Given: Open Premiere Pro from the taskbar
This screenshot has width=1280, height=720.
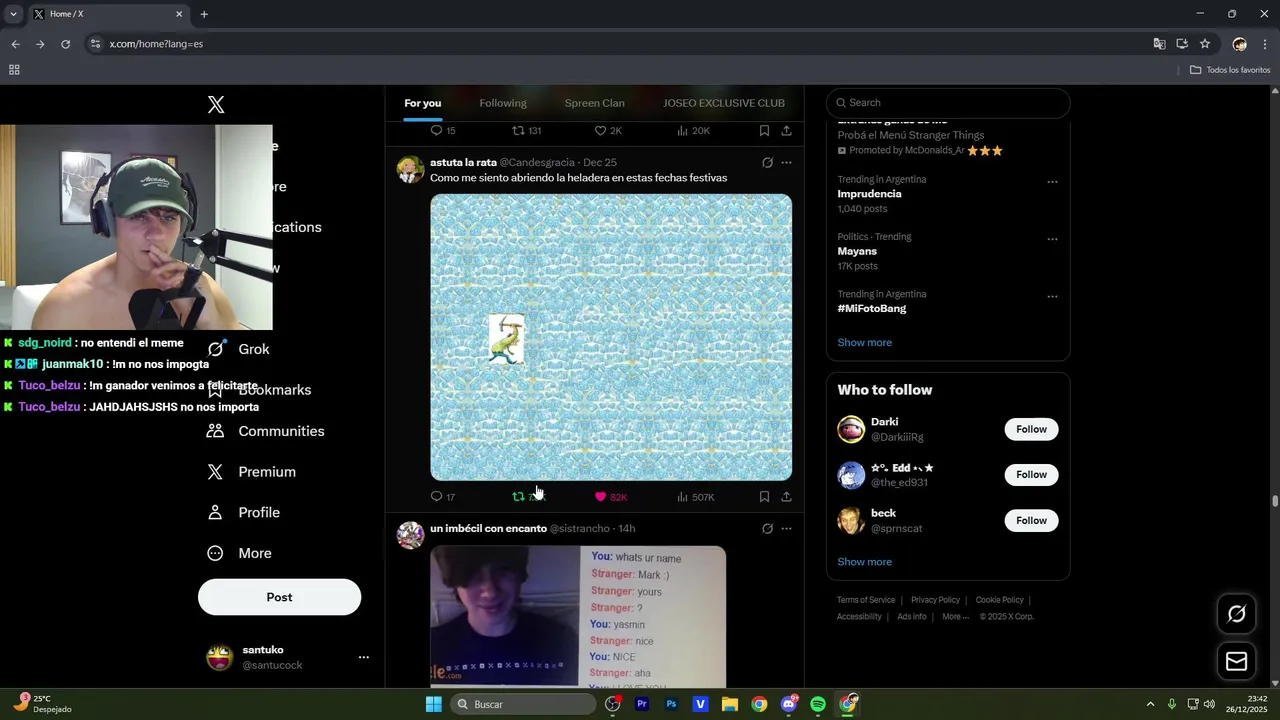Looking at the screenshot, I should (x=642, y=704).
